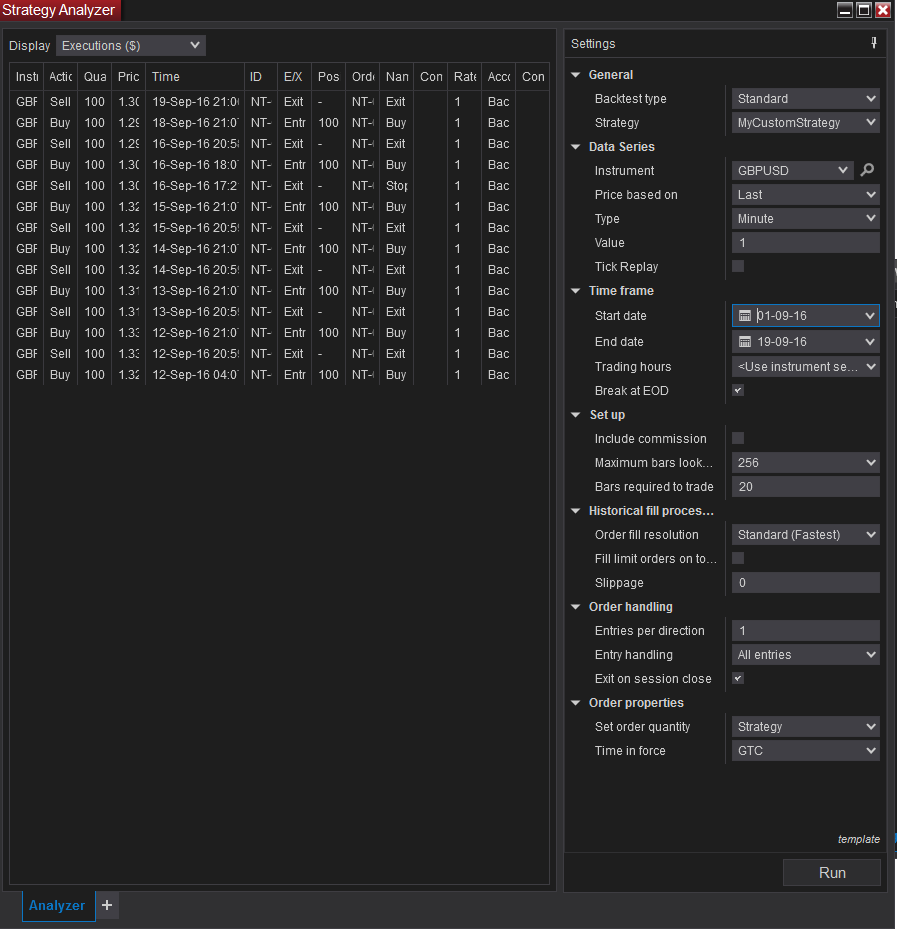Collapse the General section
Screen dimensions: 897x929
[575, 75]
